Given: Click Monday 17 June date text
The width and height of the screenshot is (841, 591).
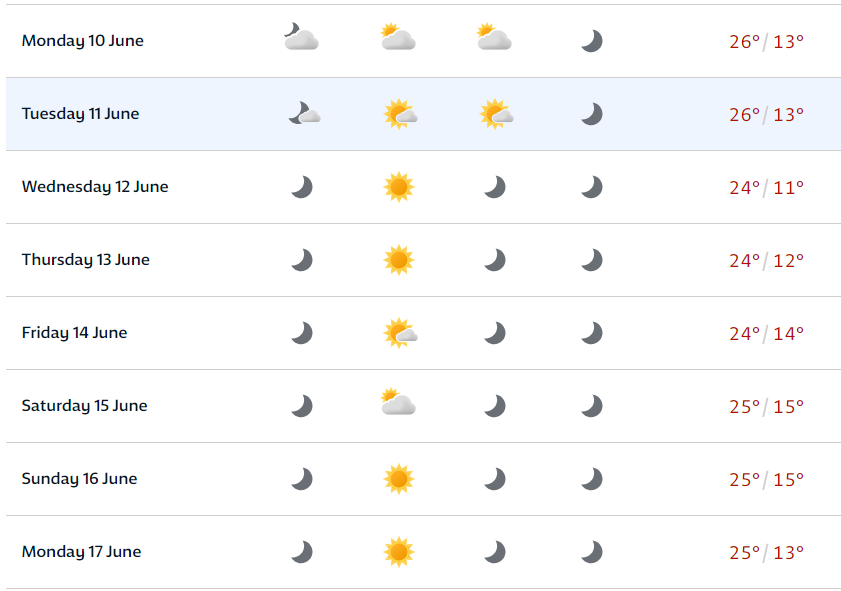Looking at the screenshot, I should pos(82,551).
